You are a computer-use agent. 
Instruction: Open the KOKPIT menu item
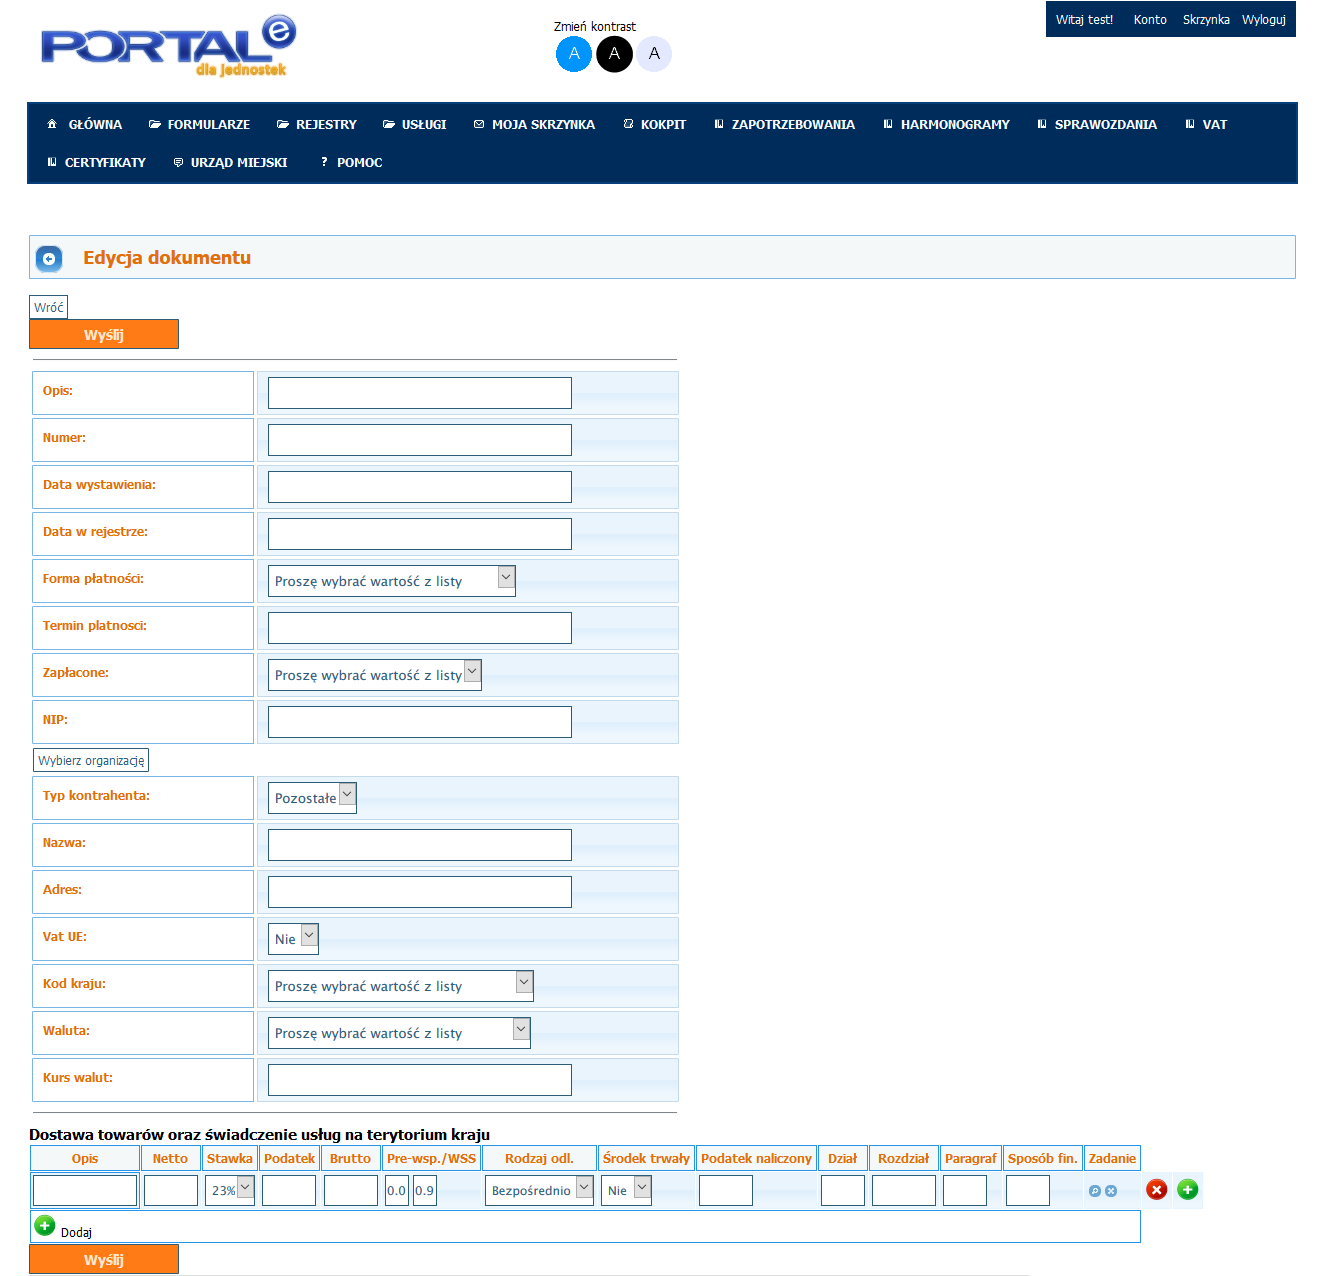[655, 125]
